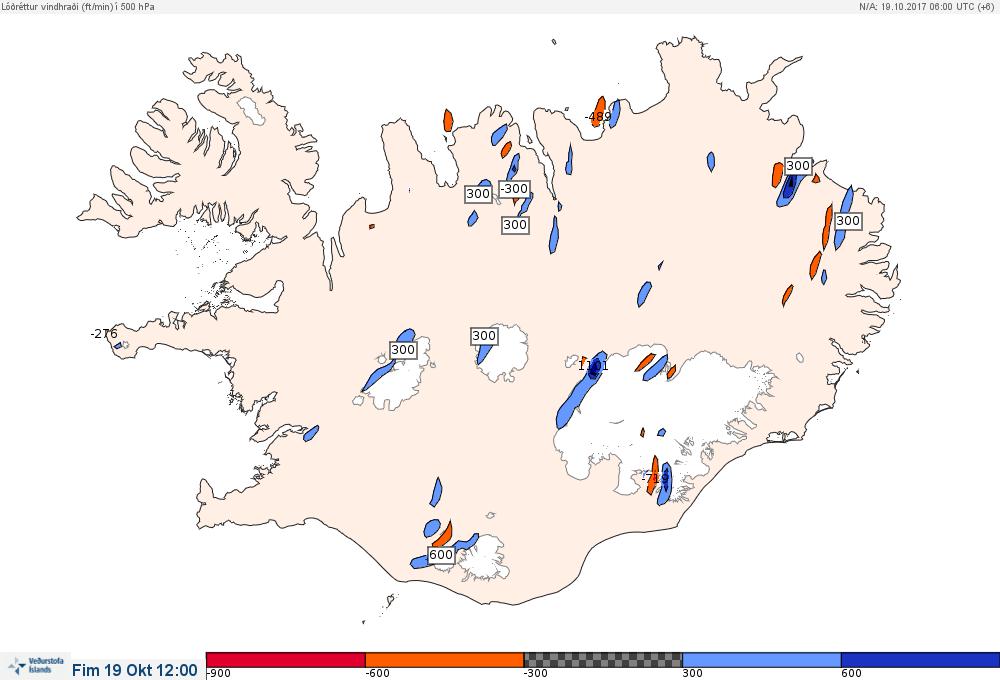Click the forecast time 'Fim 19 Okt 12:00'
Screen dimensions: 1000x680
pyautogui.click(x=135, y=670)
